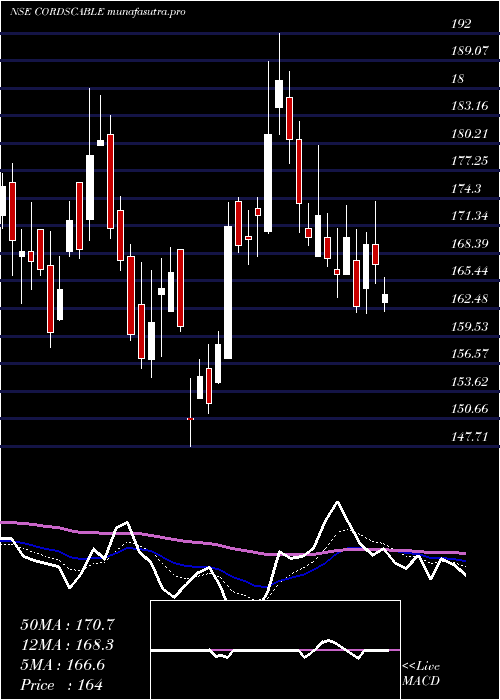500x700 pixels.
Task: Click the 177.25 price axis label
Action: pos(470,161)
